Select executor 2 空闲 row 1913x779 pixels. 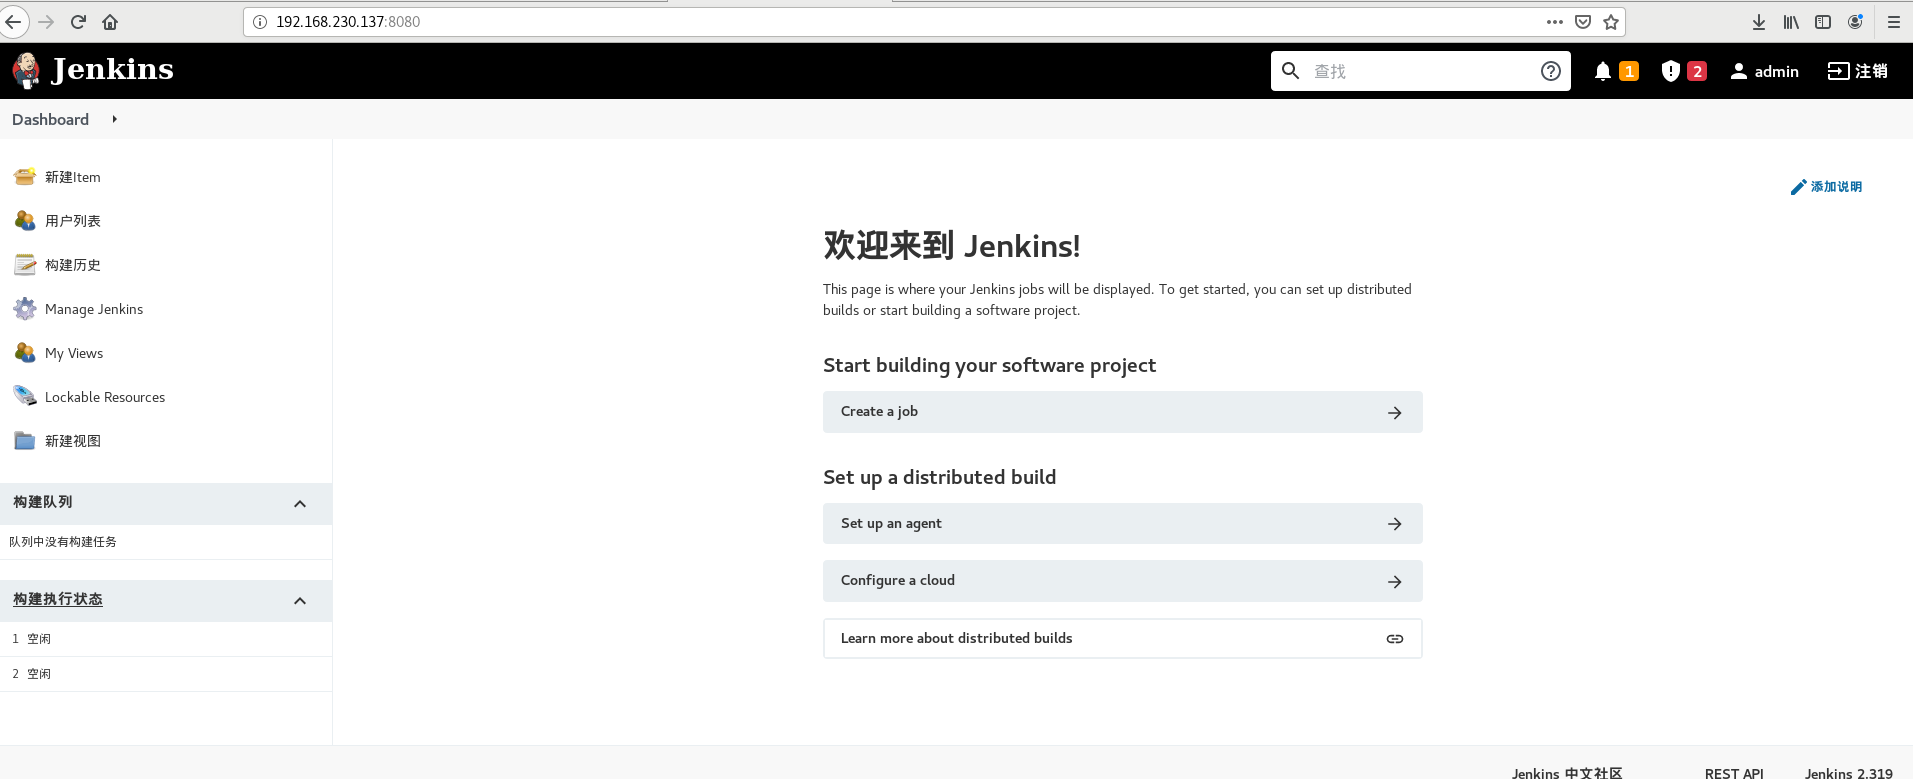[166, 674]
